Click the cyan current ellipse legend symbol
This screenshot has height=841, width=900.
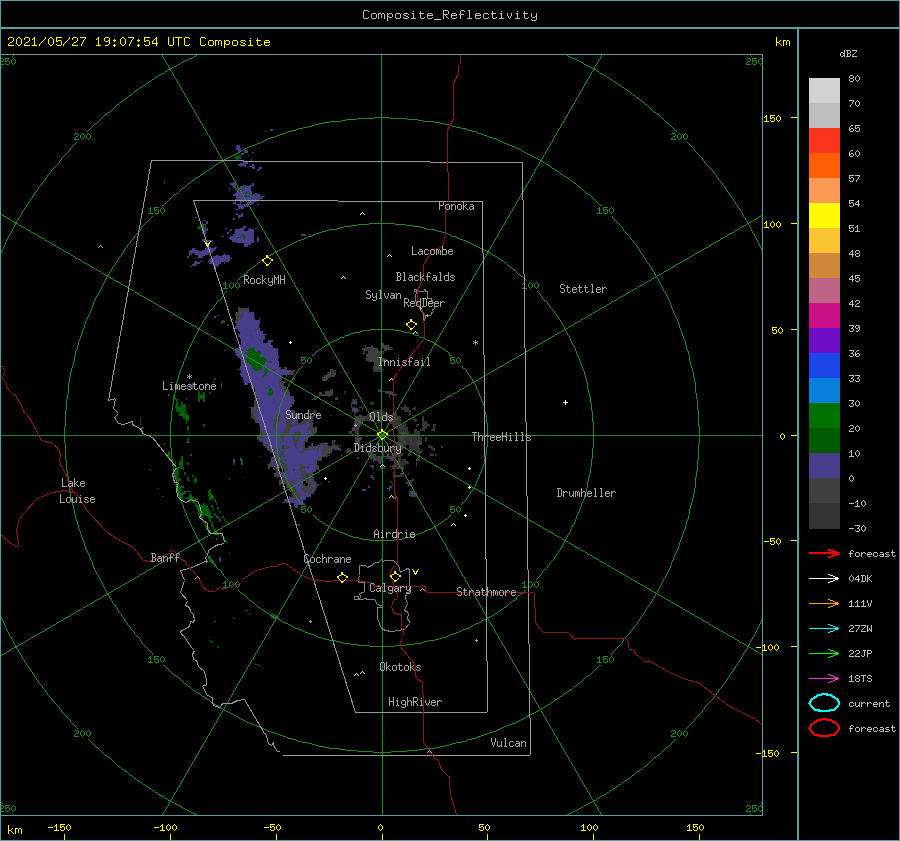(824, 703)
